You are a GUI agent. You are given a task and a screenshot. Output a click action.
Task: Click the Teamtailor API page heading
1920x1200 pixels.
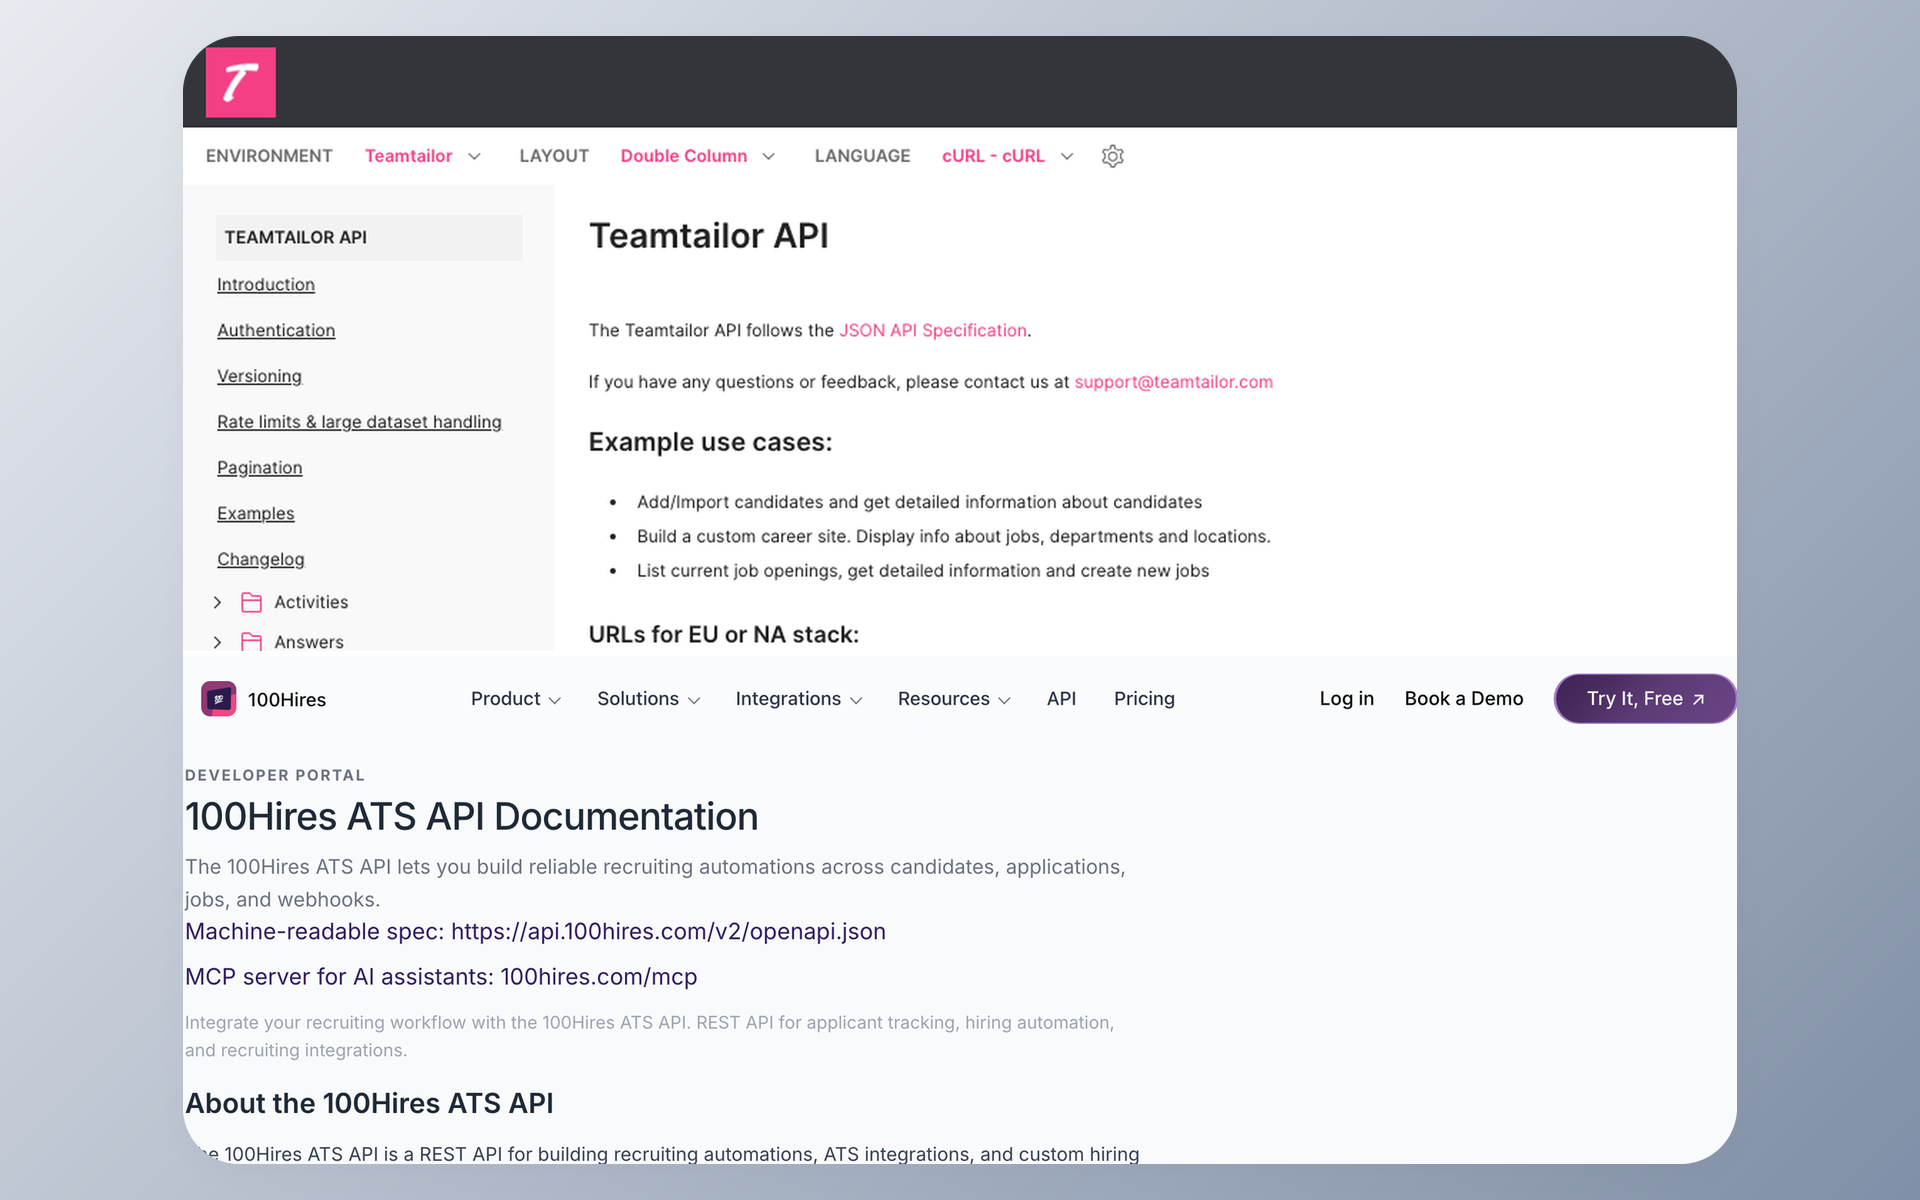708,236
